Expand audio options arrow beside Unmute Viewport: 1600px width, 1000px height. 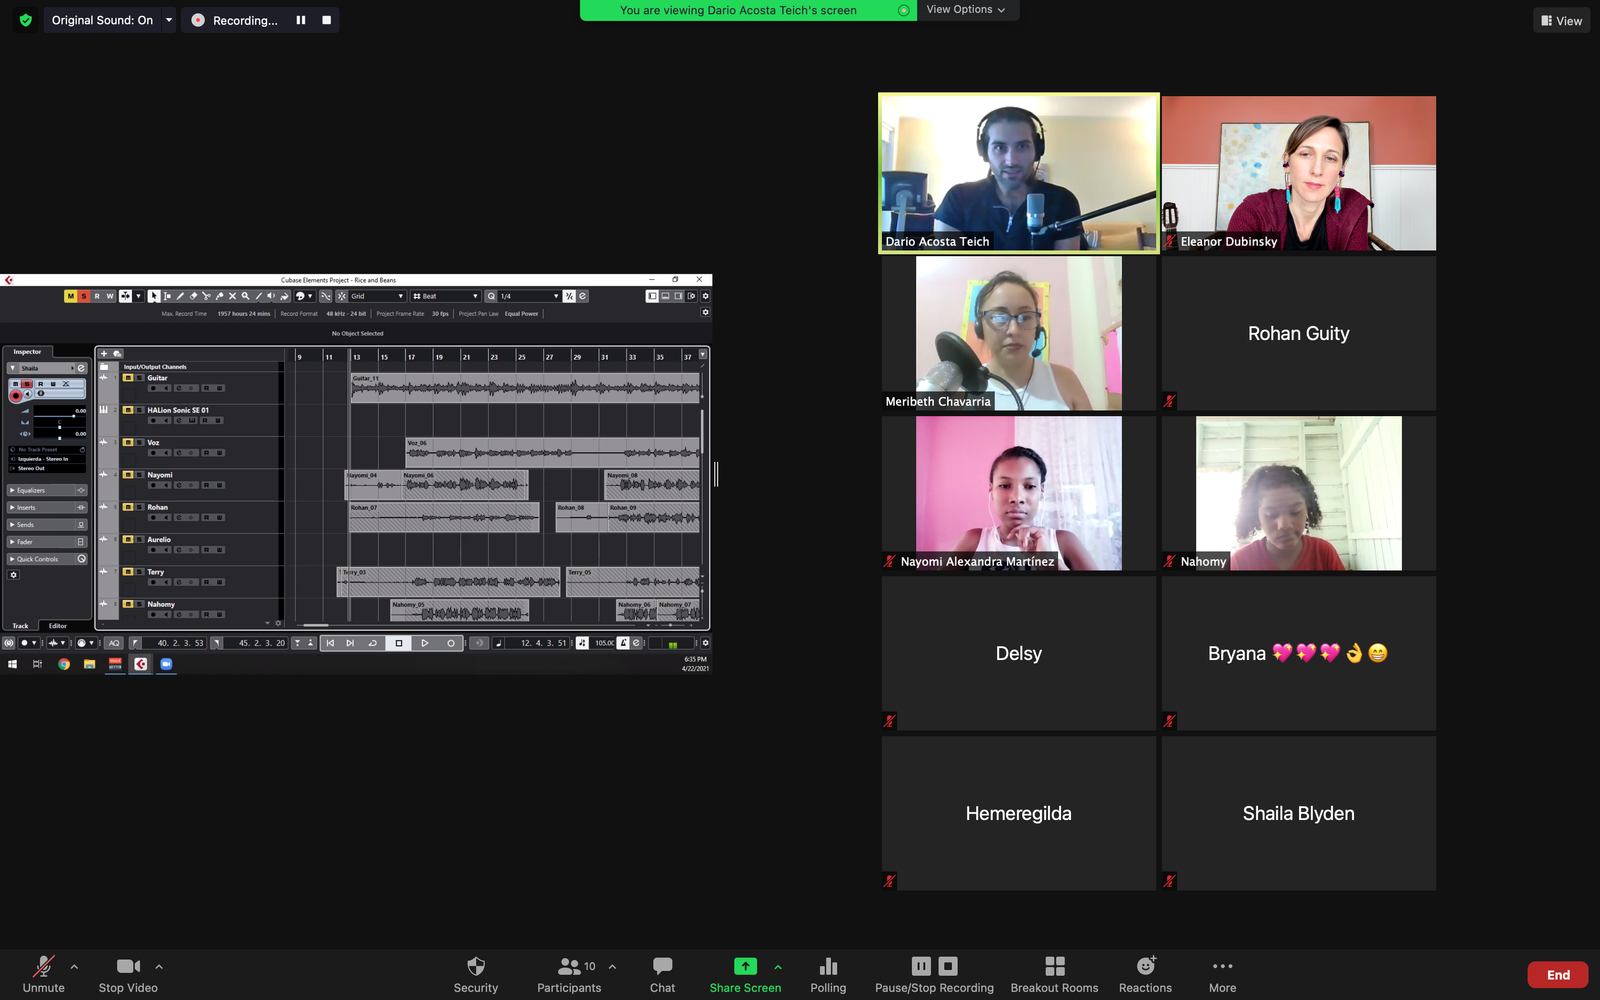click(74, 967)
